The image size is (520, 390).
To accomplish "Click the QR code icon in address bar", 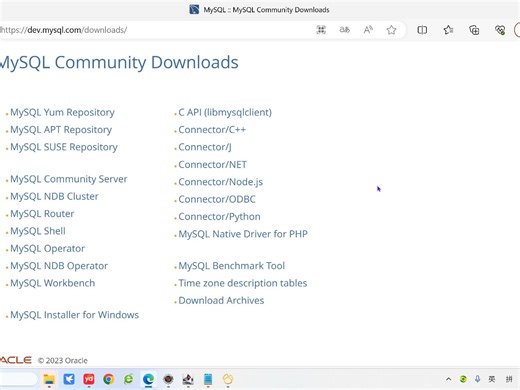I will pos(321,30).
